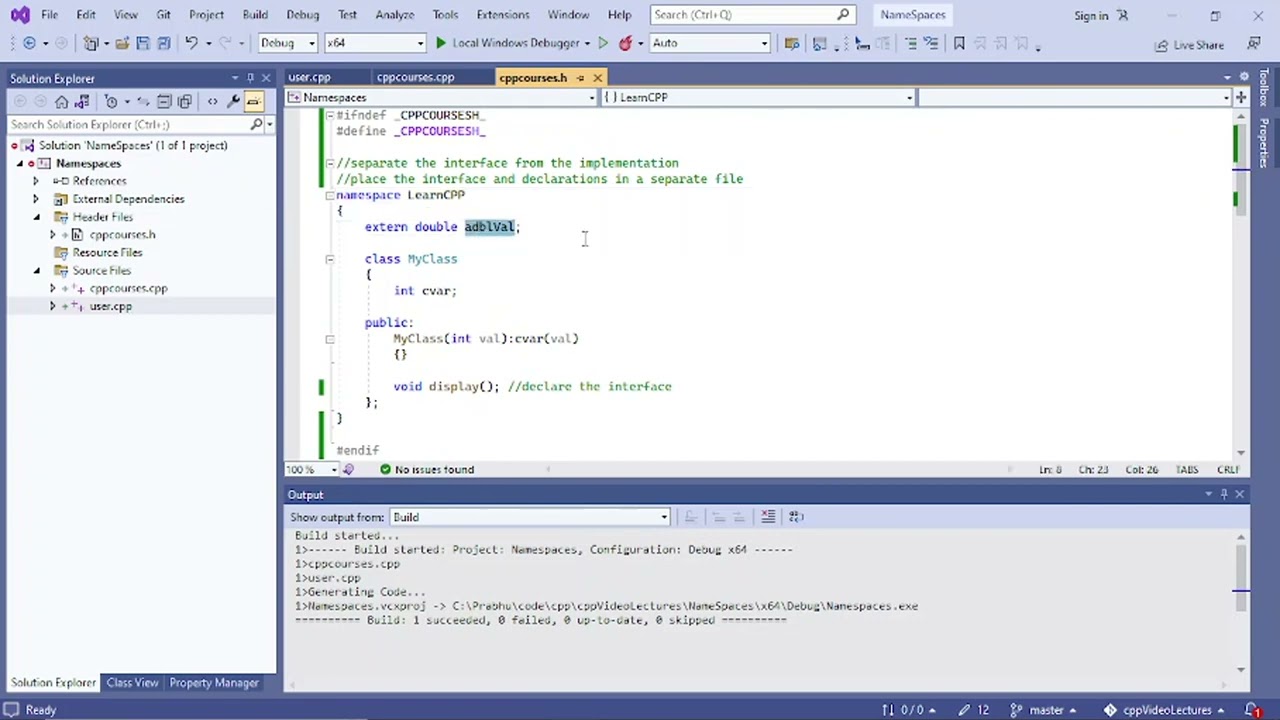Open the x64 platform dropdown
The height and width of the screenshot is (720, 1280).
pos(374,43)
